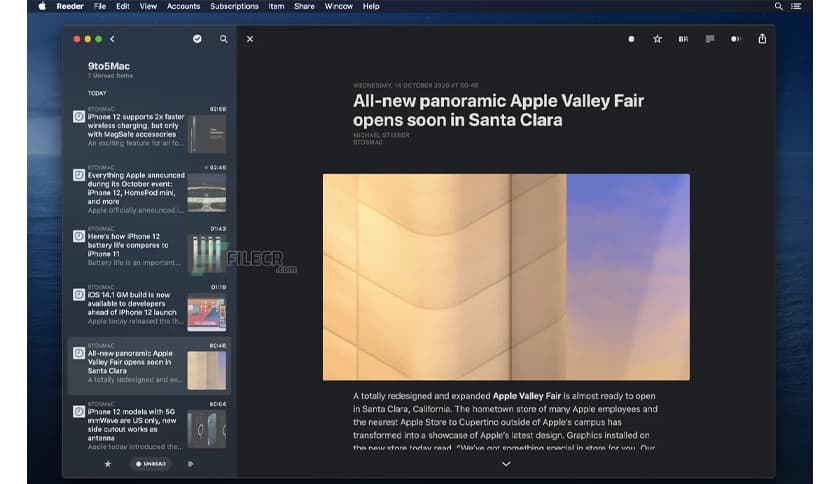Open search in the article list
The width and height of the screenshot is (836, 484).
[x=223, y=39]
